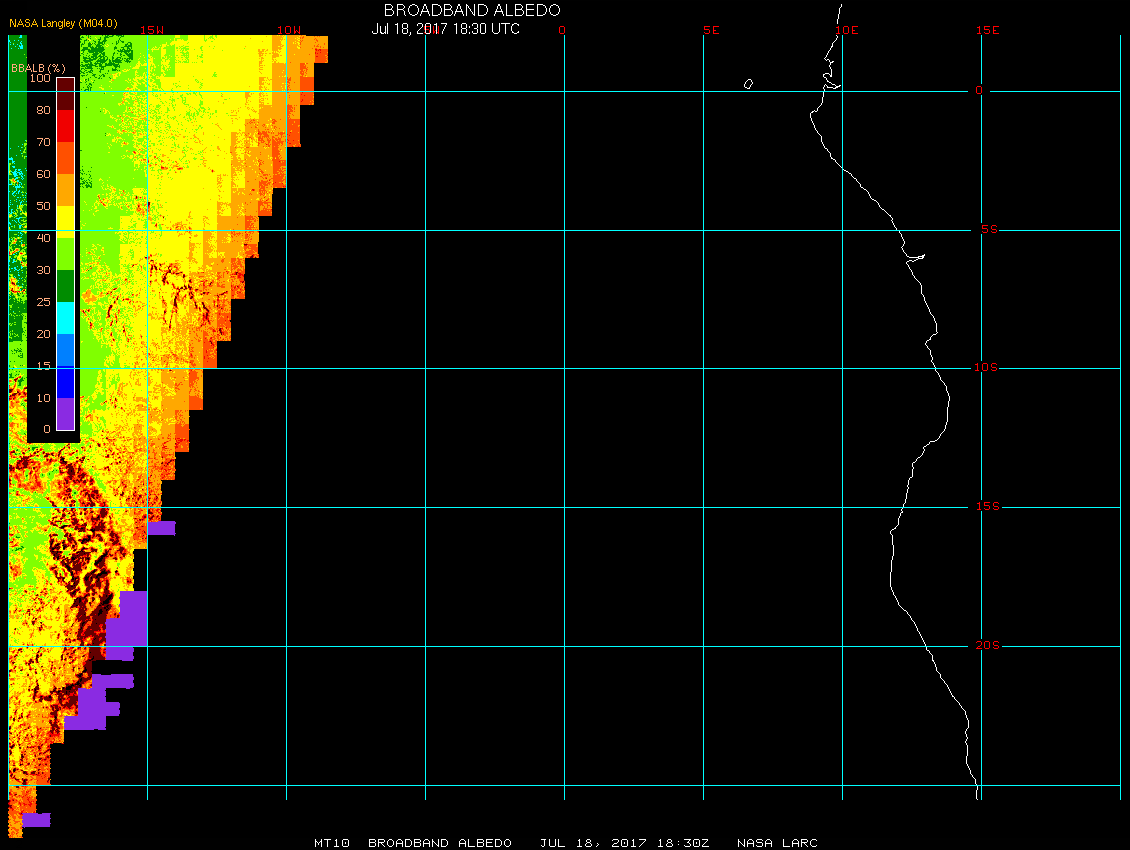Click the small island outline near the equator

tap(748, 84)
